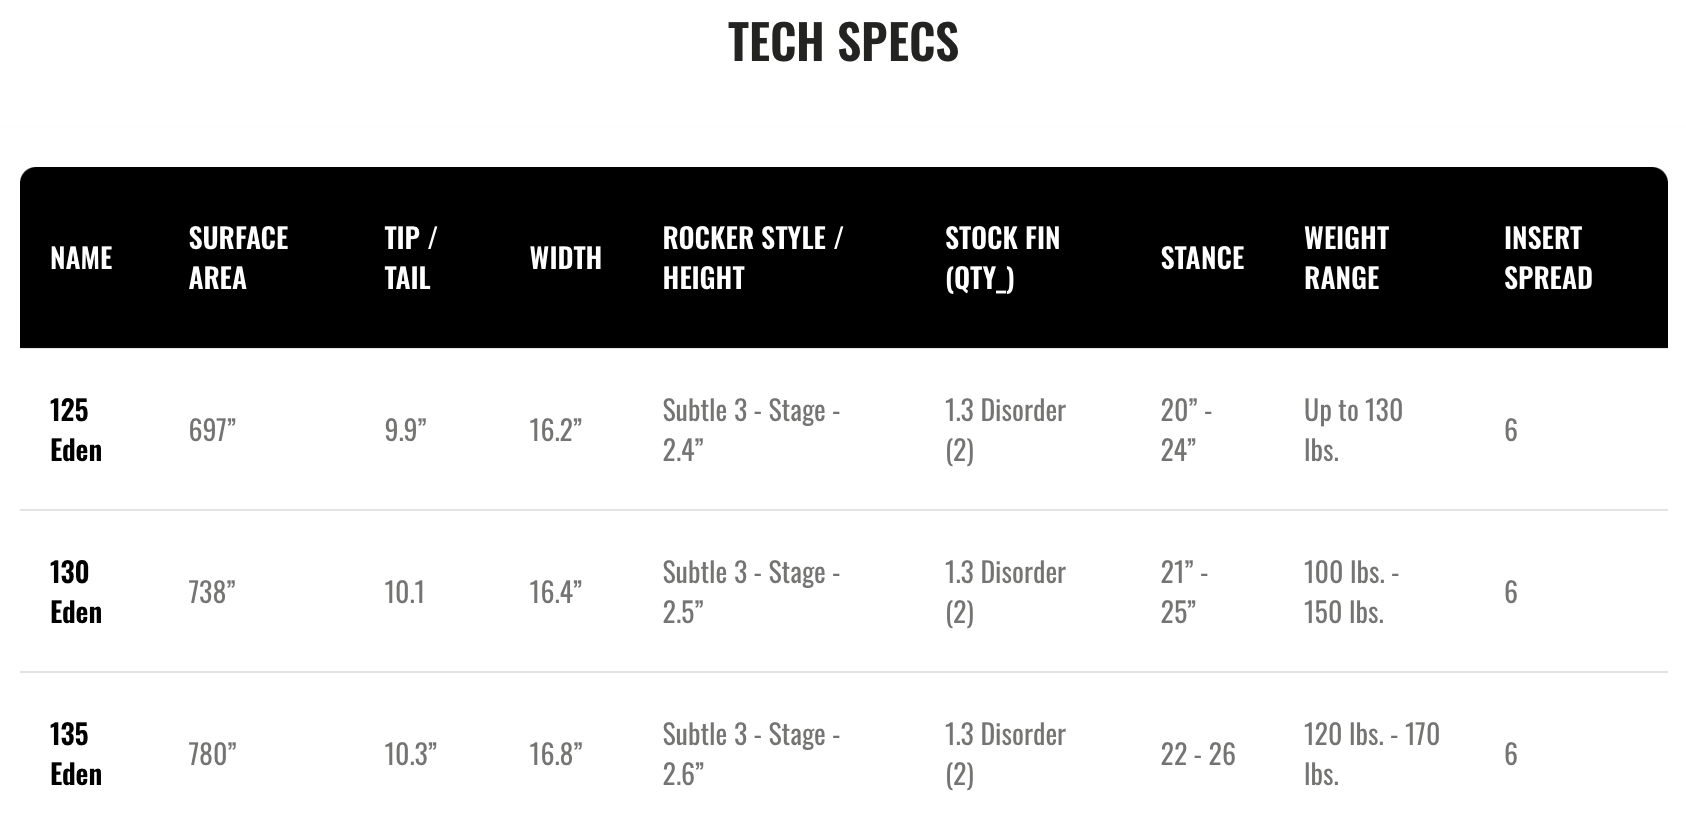Select the TIP / TAIL column header
This screenshot has width=1686, height=826.
point(410,258)
